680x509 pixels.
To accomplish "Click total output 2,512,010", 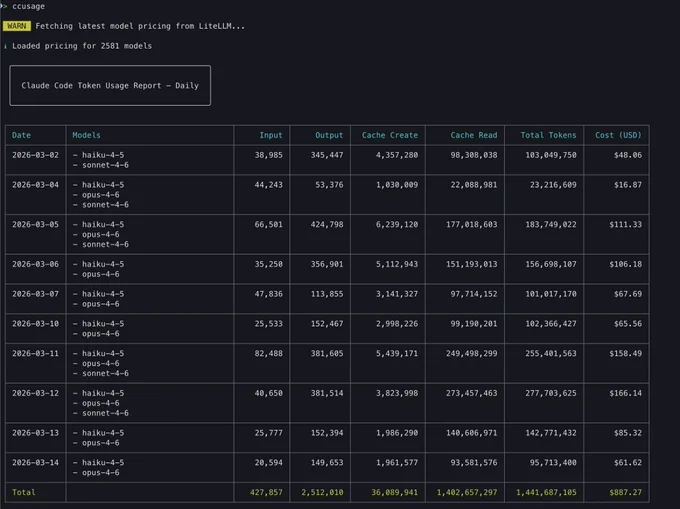I will 322,493.
